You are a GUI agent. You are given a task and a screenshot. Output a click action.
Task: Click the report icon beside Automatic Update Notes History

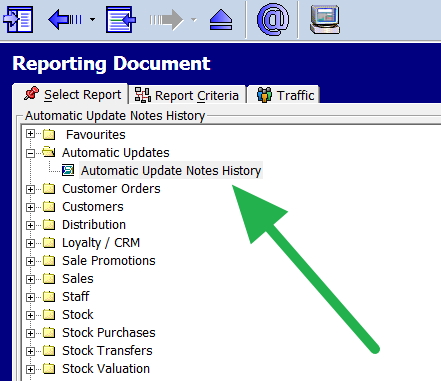68,170
